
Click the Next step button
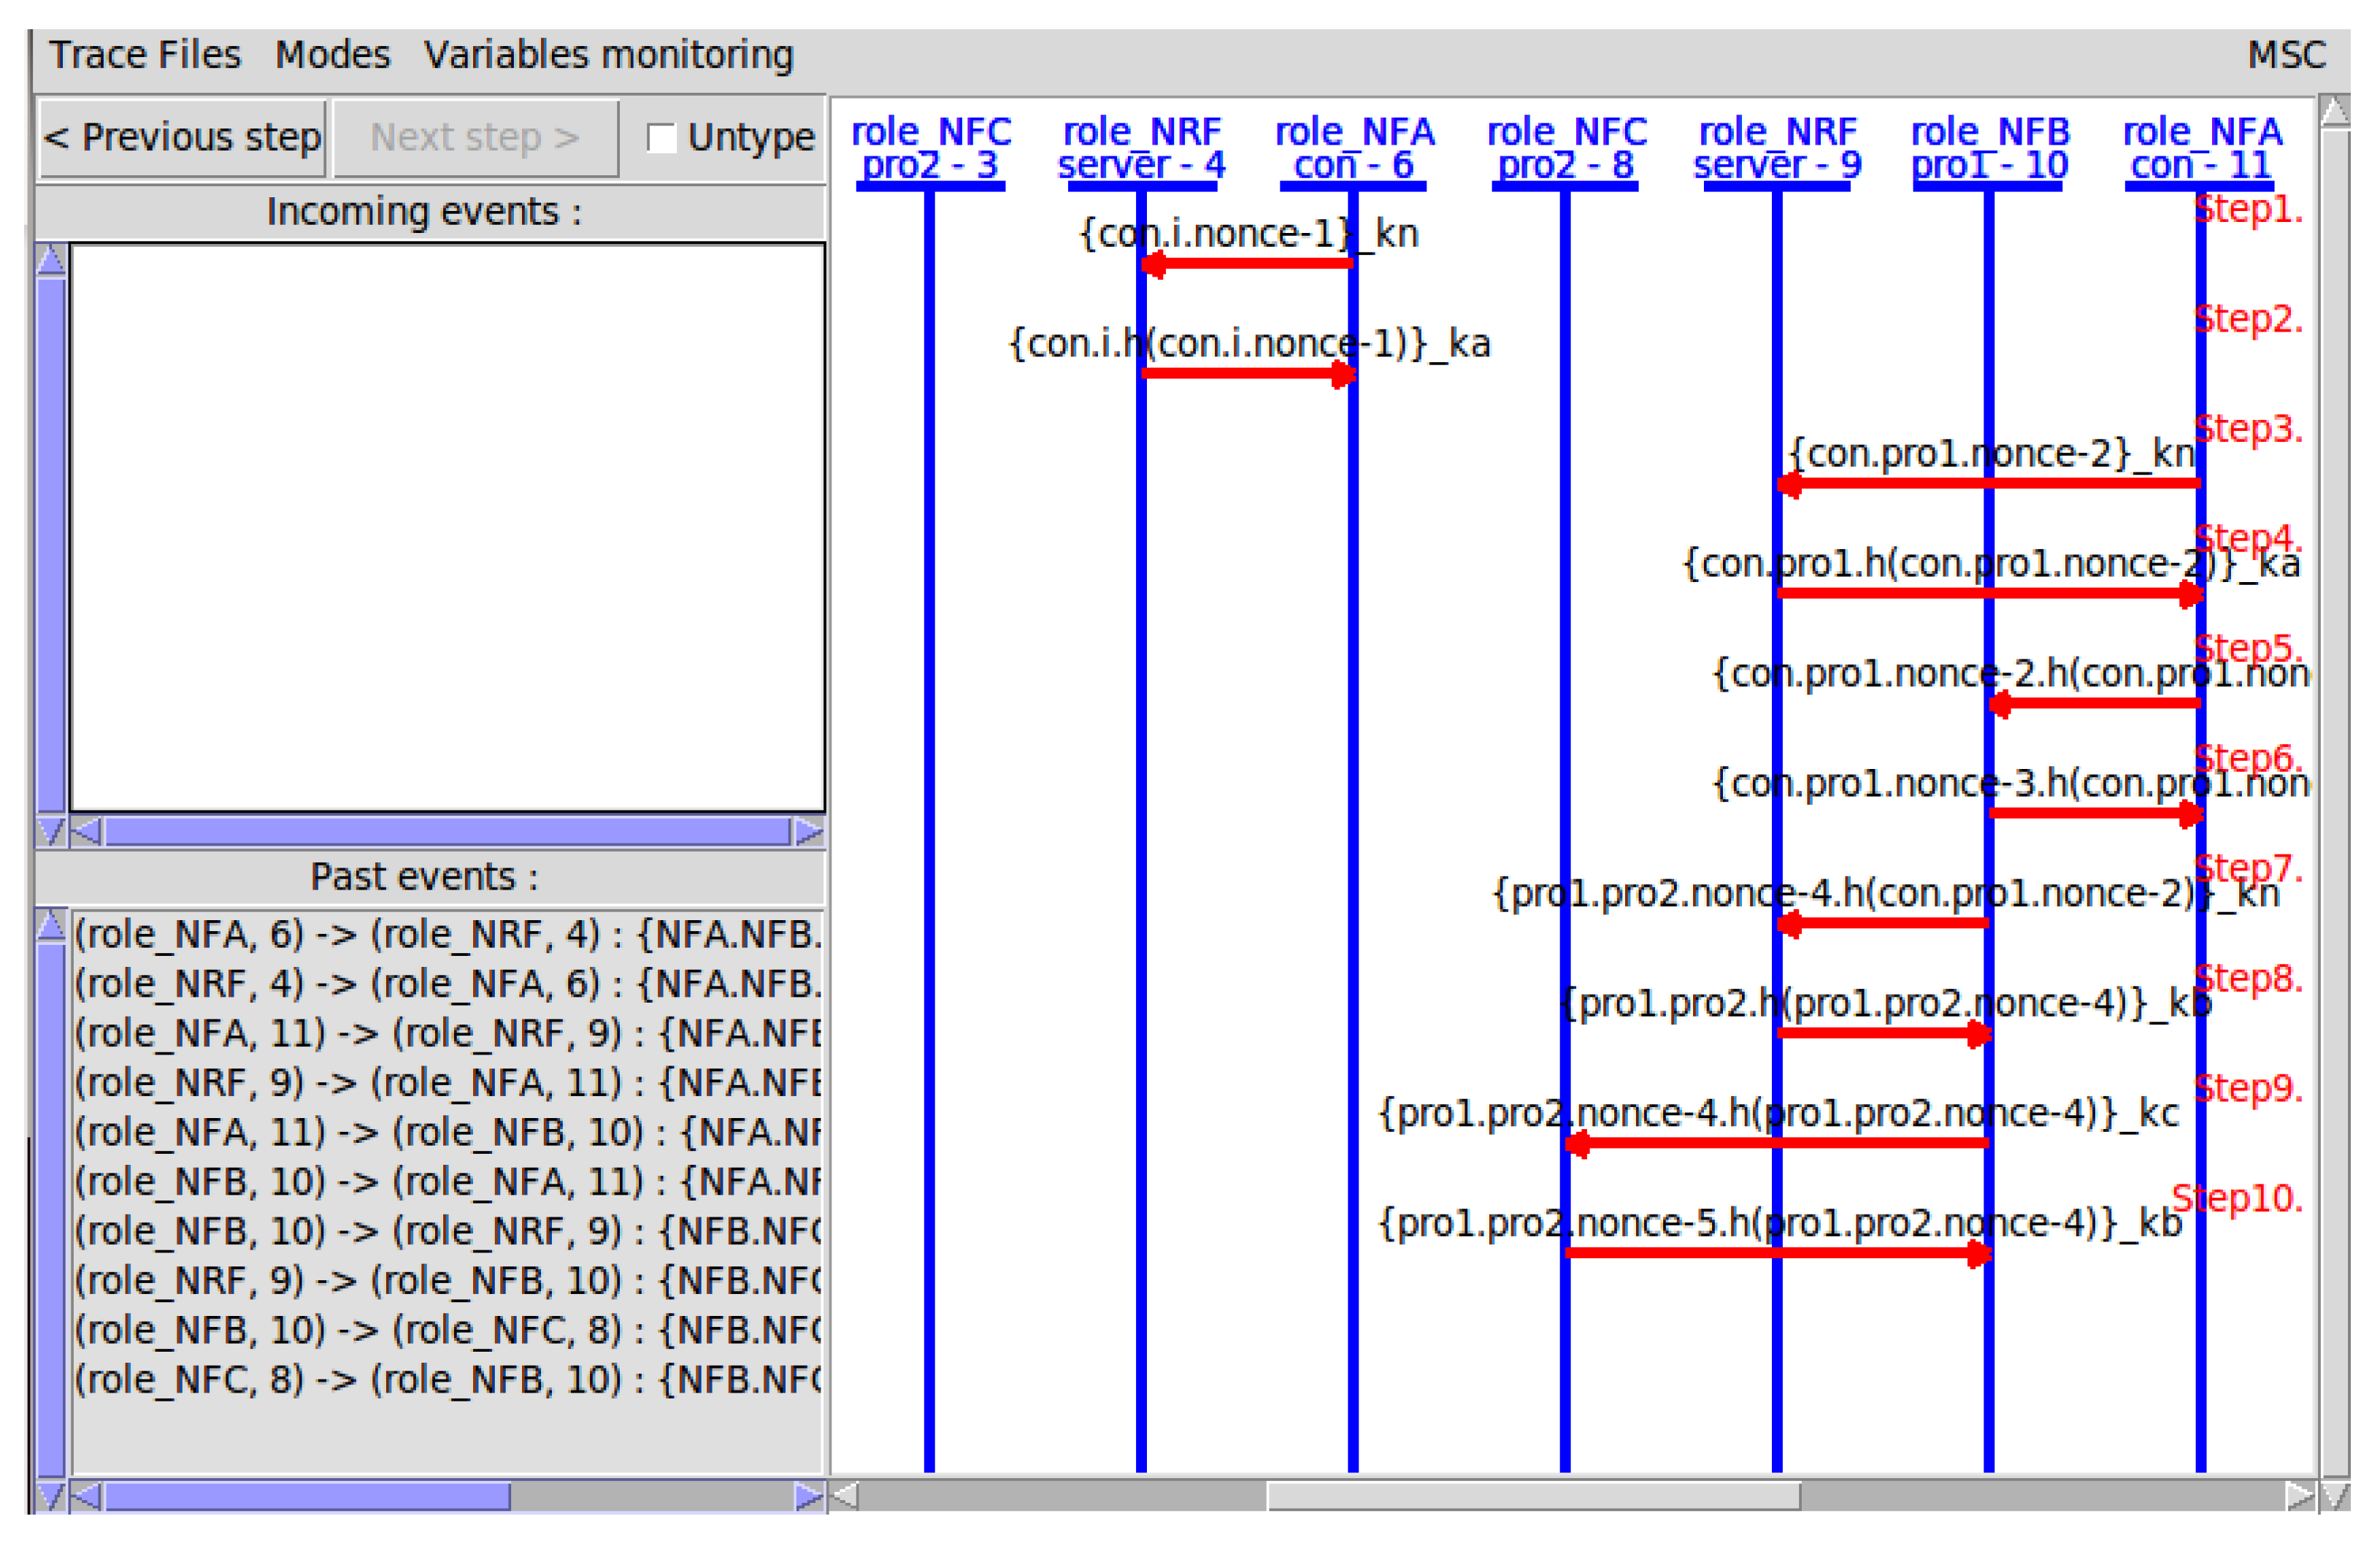[x=475, y=138]
